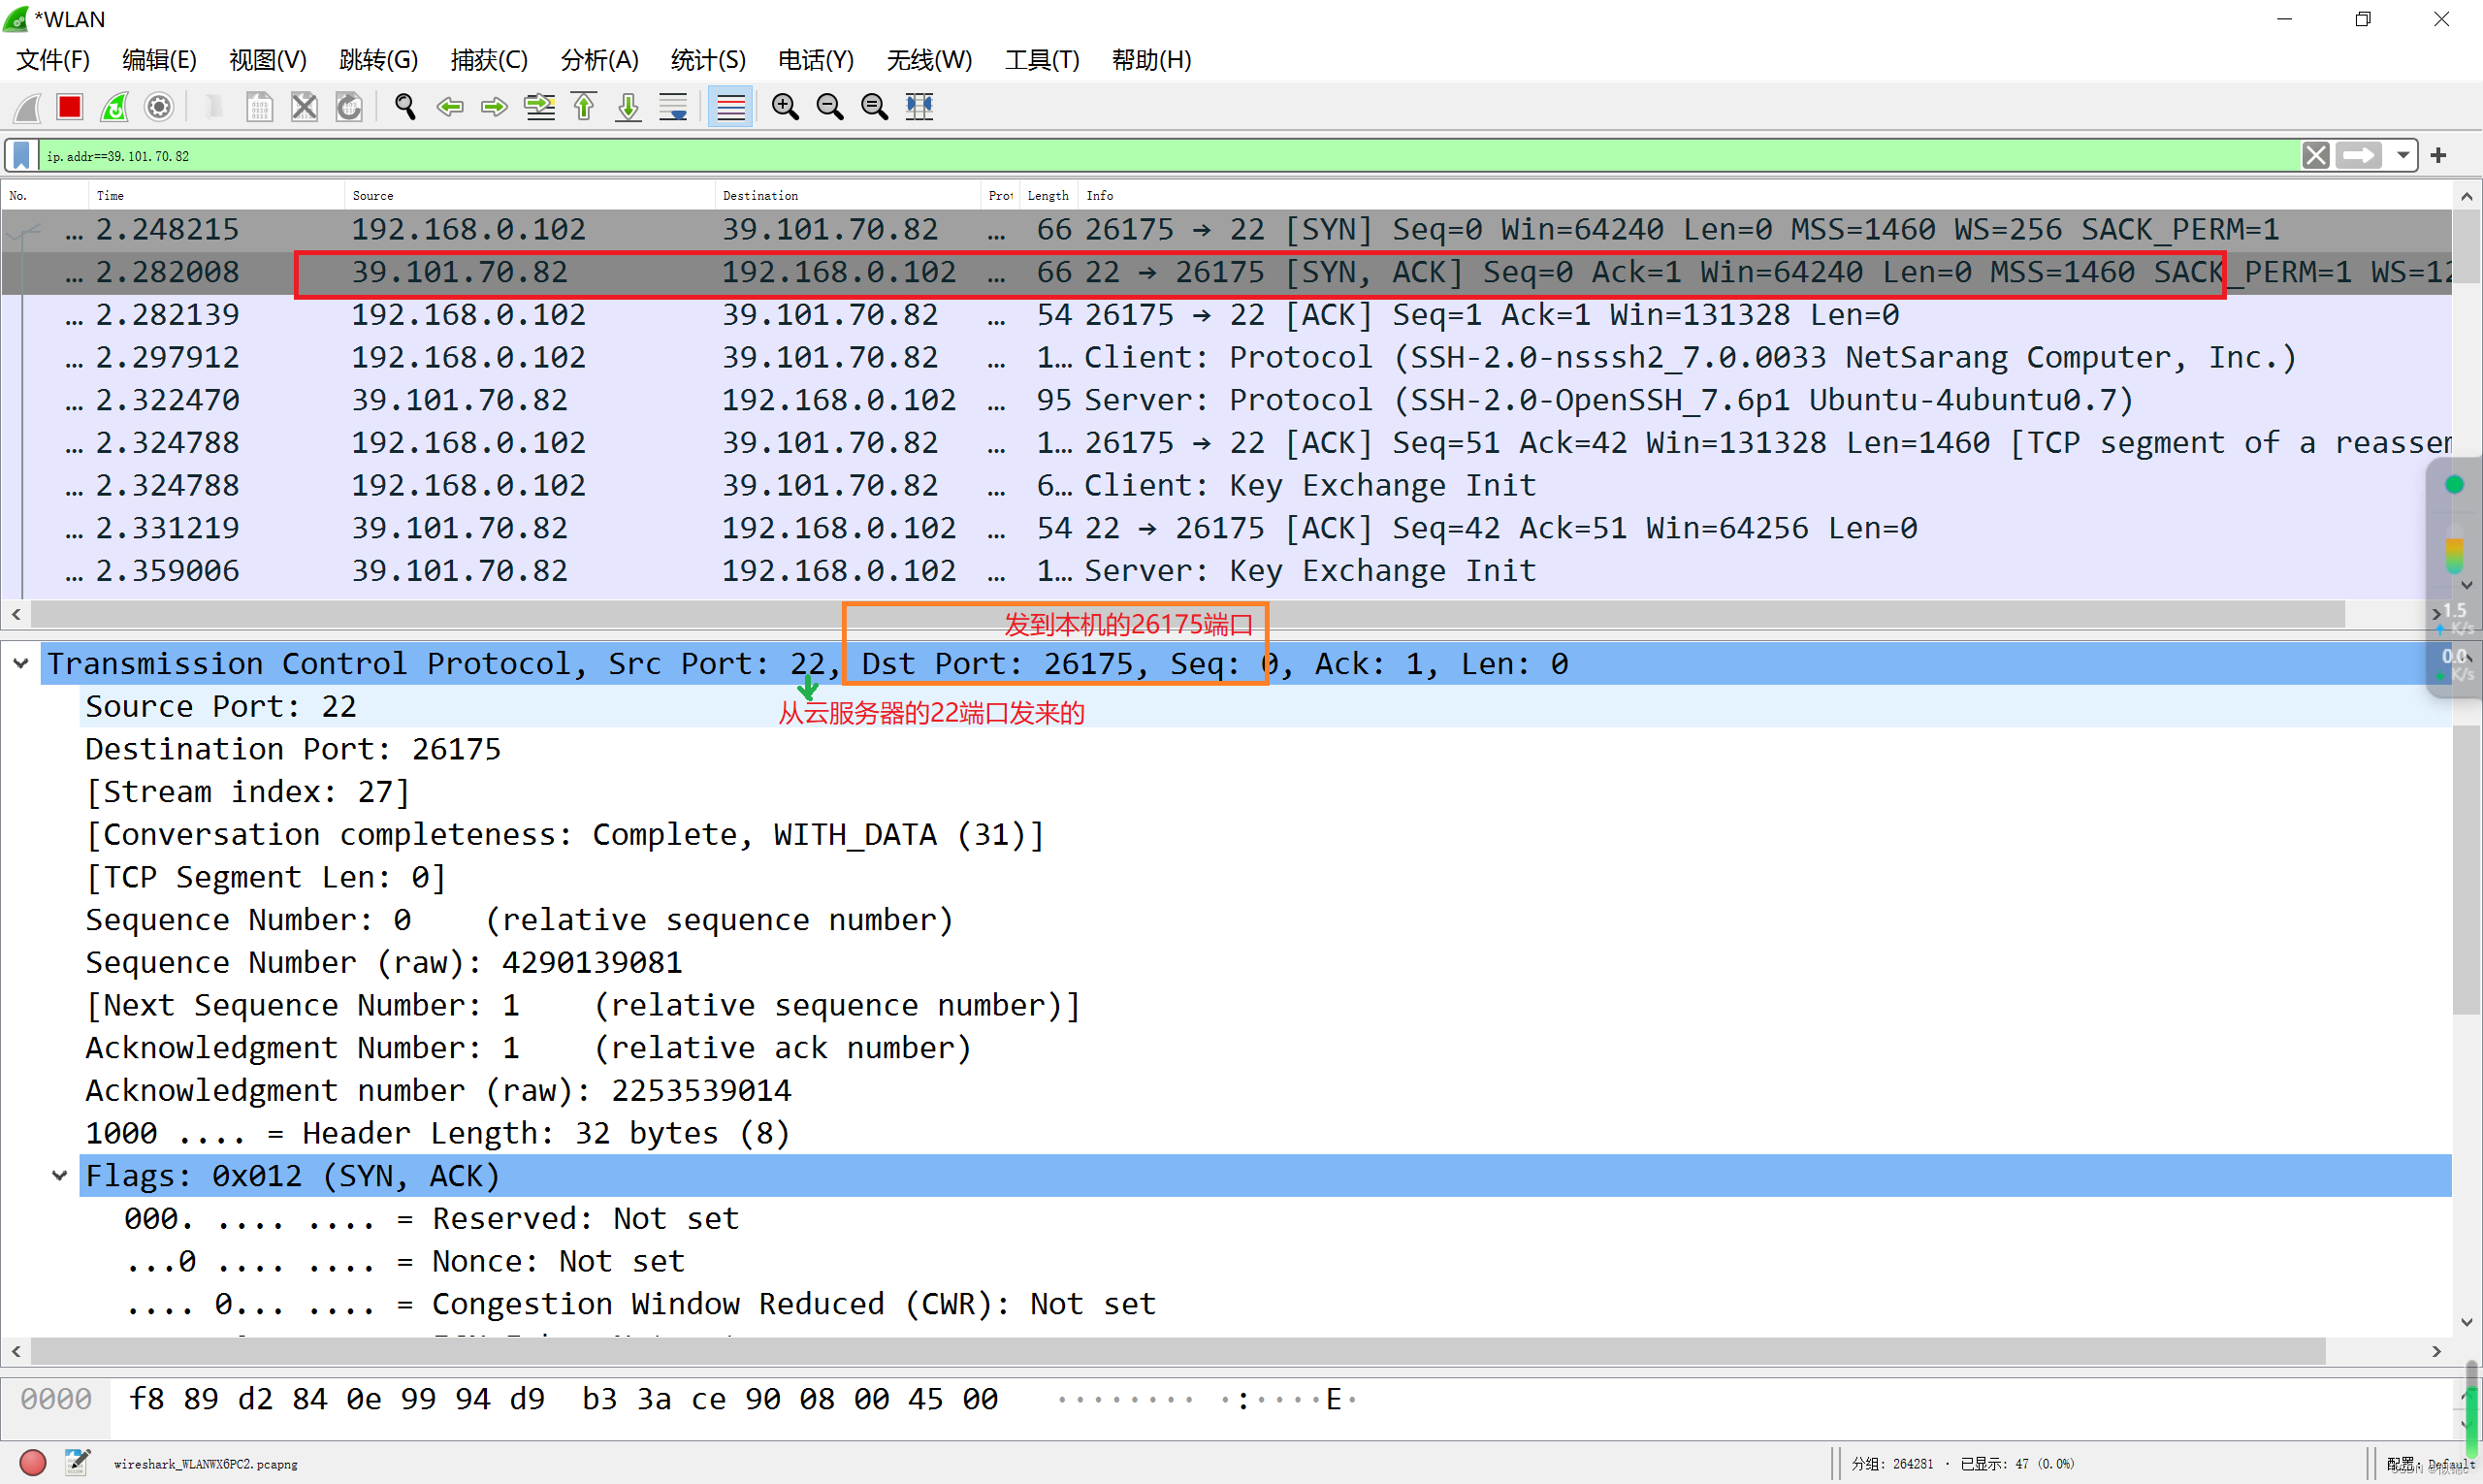Open capture options gear icon
2483x1484 pixels.
point(159,107)
